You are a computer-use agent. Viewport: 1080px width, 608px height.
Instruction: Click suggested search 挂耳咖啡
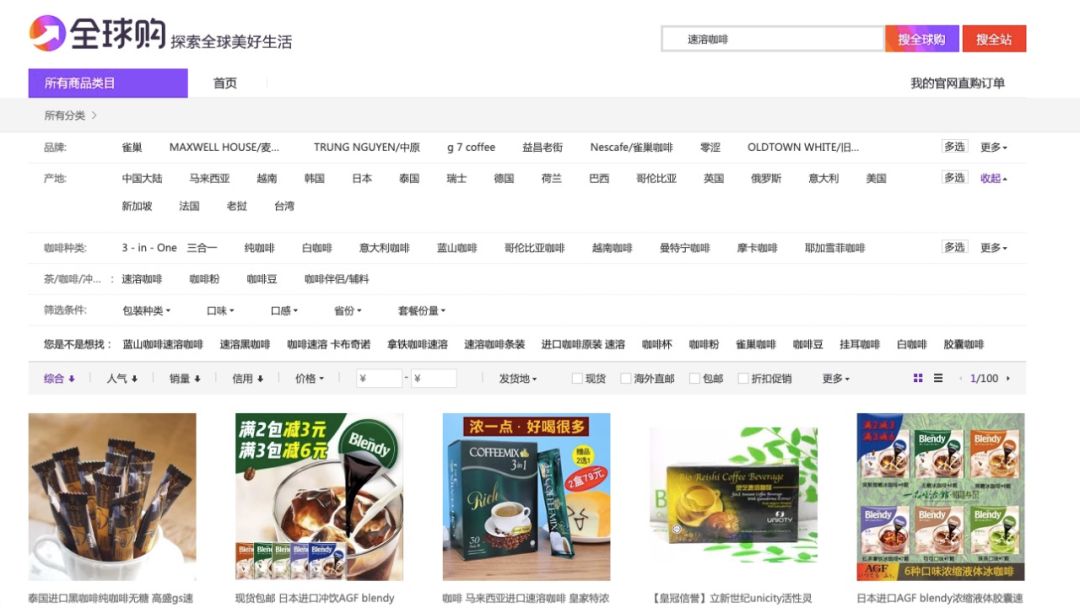tap(860, 344)
